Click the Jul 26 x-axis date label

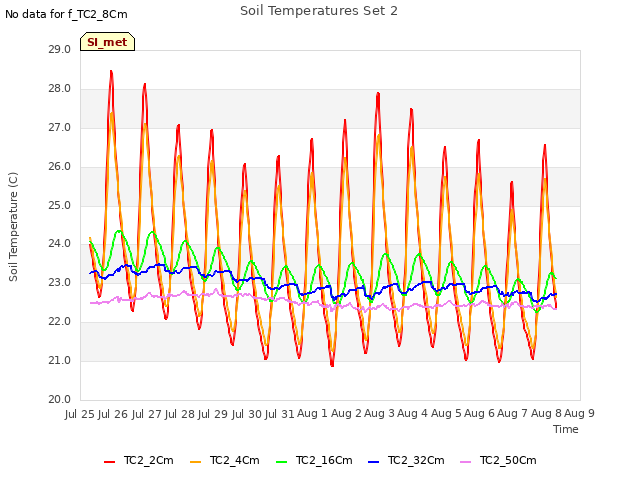(113, 414)
